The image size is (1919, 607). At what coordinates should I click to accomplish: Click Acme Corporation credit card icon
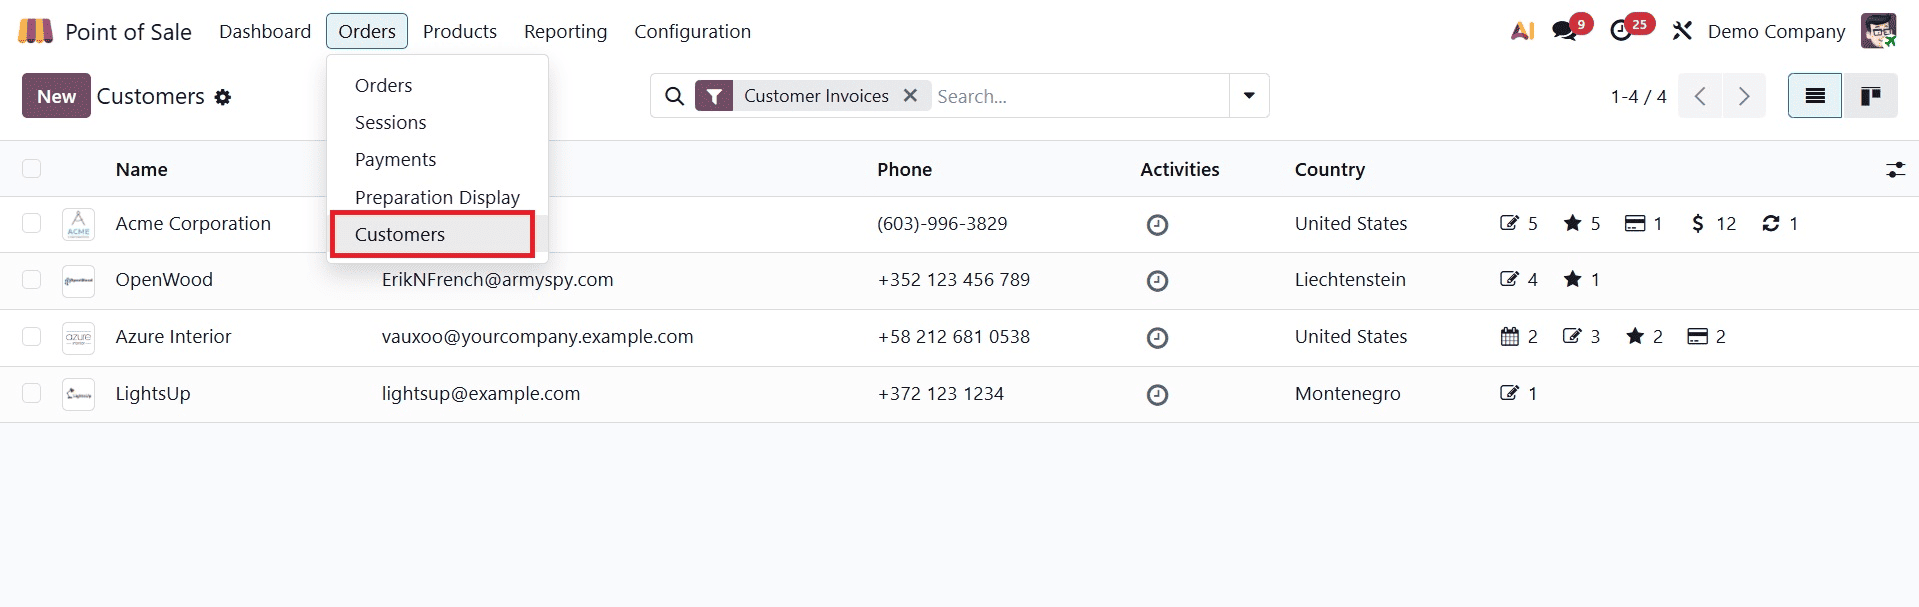(x=1635, y=223)
